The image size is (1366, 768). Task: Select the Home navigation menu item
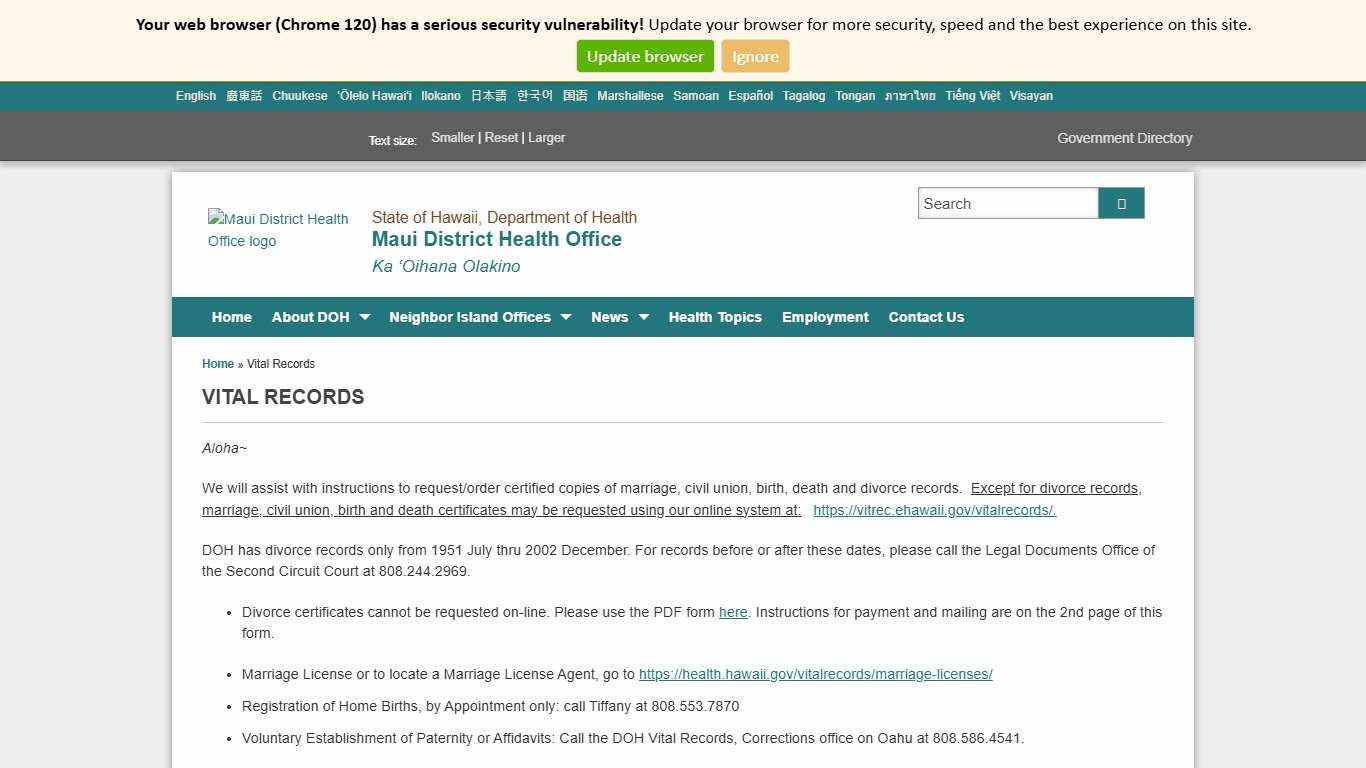[x=231, y=317]
